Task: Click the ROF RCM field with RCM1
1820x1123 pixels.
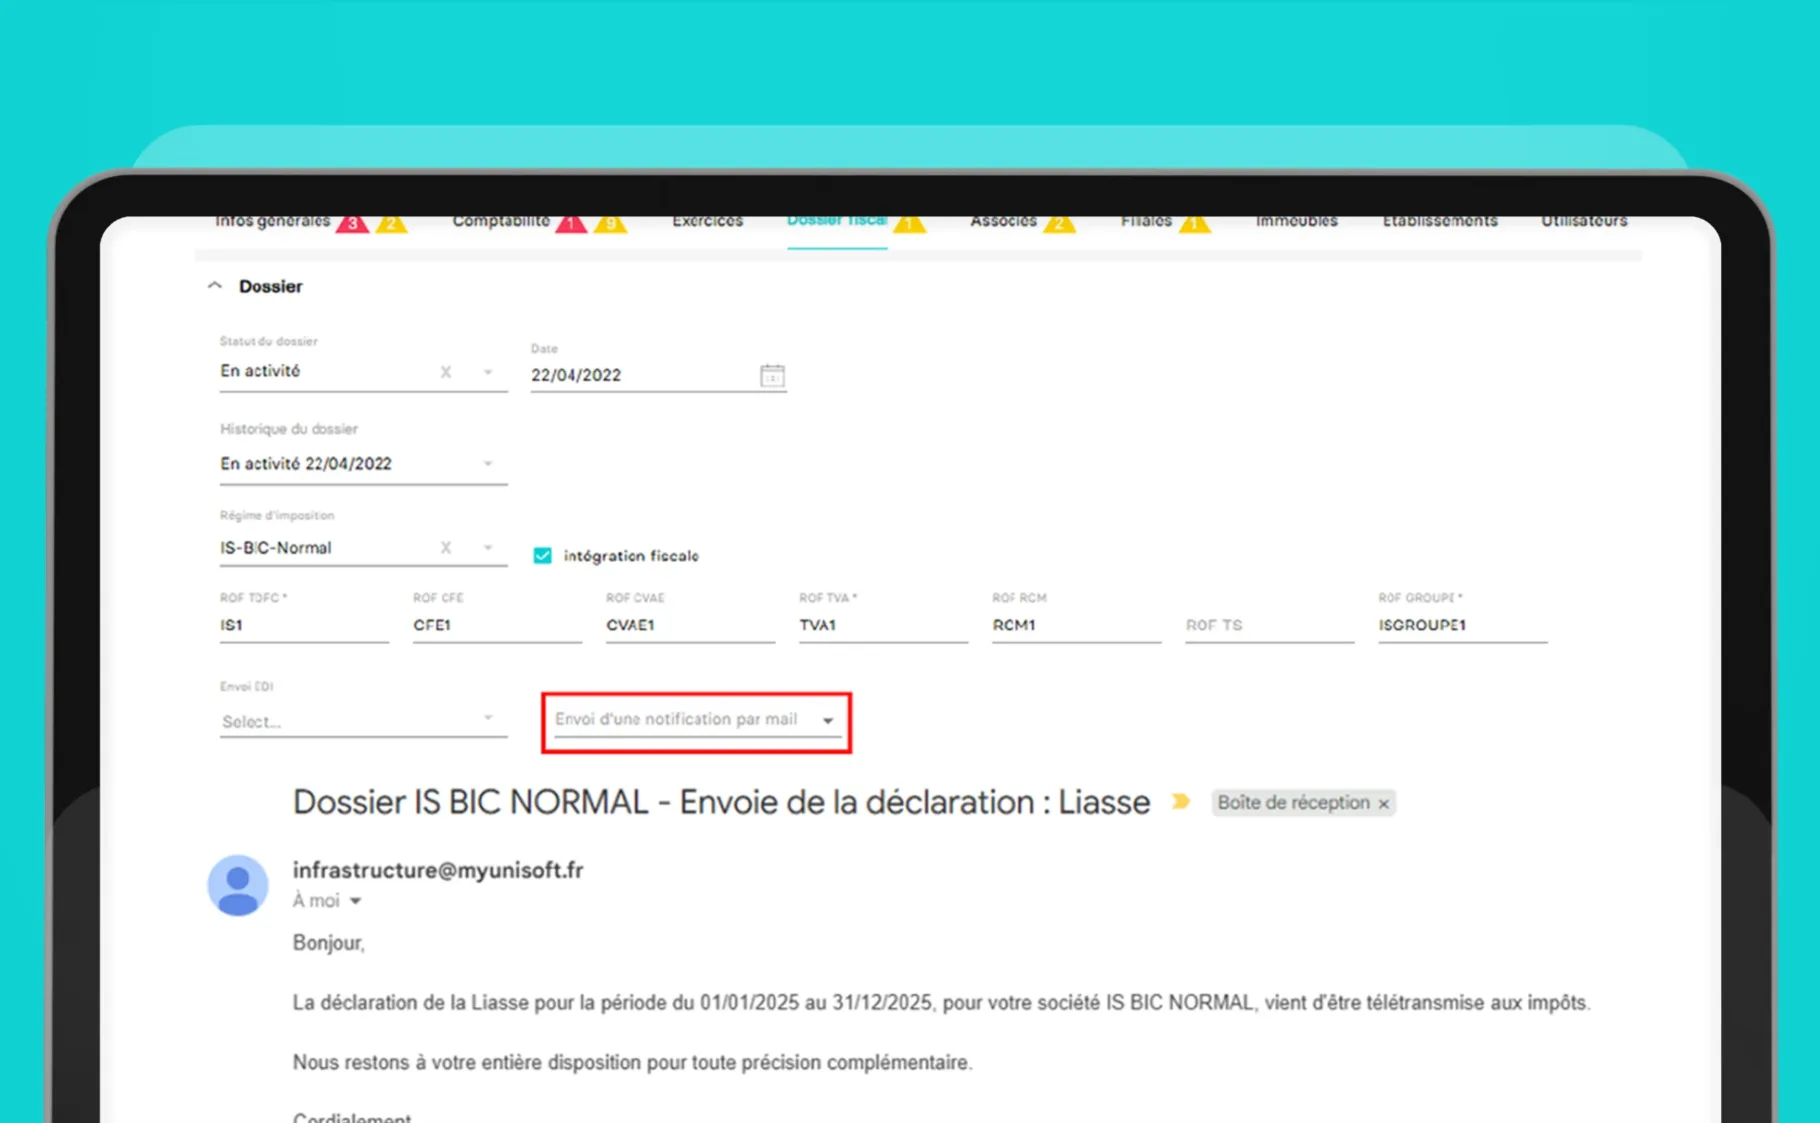Action: (x=1076, y=625)
